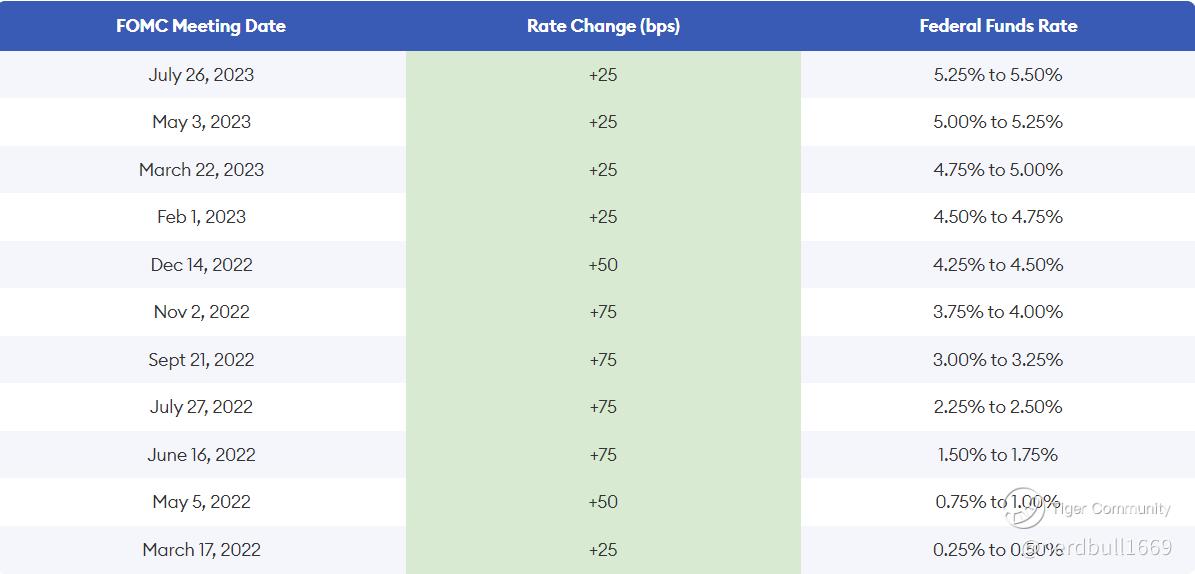1195x574 pixels.
Task: Click the Tiger Community watermark logo
Action: [x=1025, y=508]
